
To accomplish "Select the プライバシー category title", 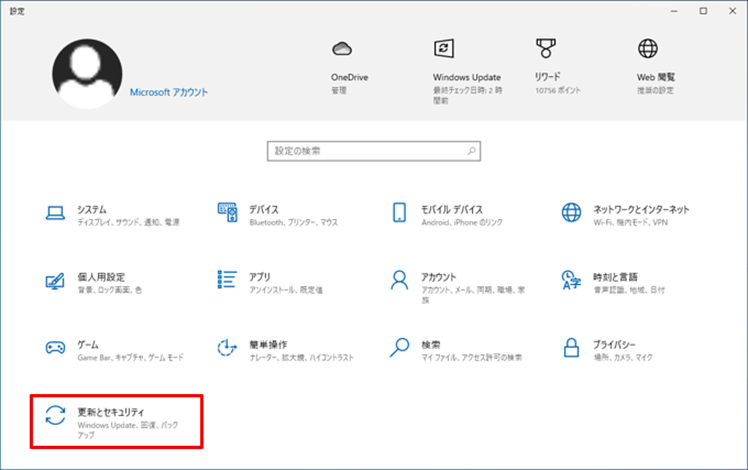I will (x=614, y=345).
